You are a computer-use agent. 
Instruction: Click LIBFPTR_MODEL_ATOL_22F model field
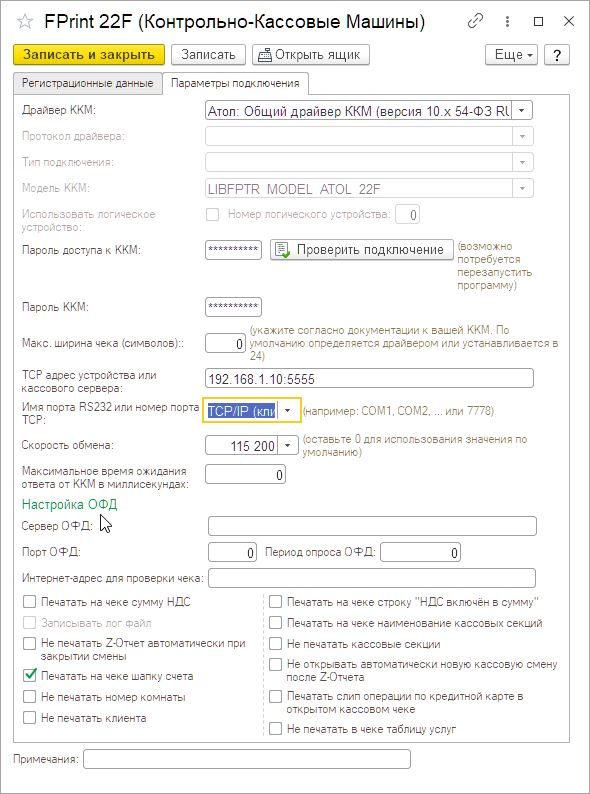coord(359,188)
